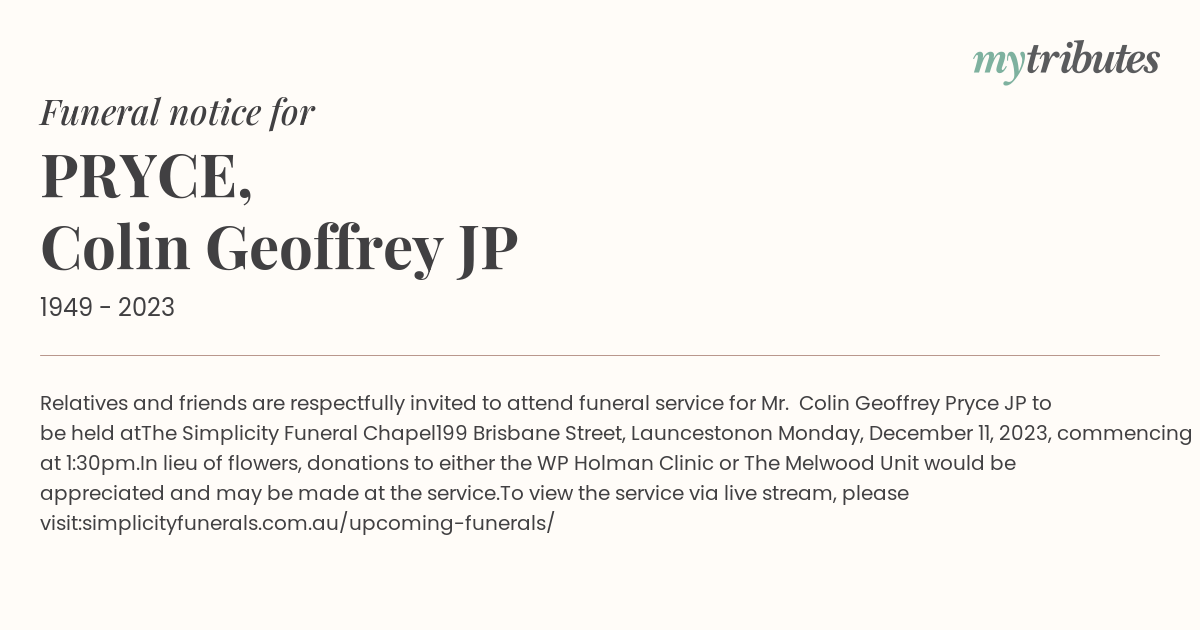Click the name Colin Geoffrey JP
Image resolution: width=1200 pixels, height=630 pixels.
pyautogui.click(x=279, y=250)
